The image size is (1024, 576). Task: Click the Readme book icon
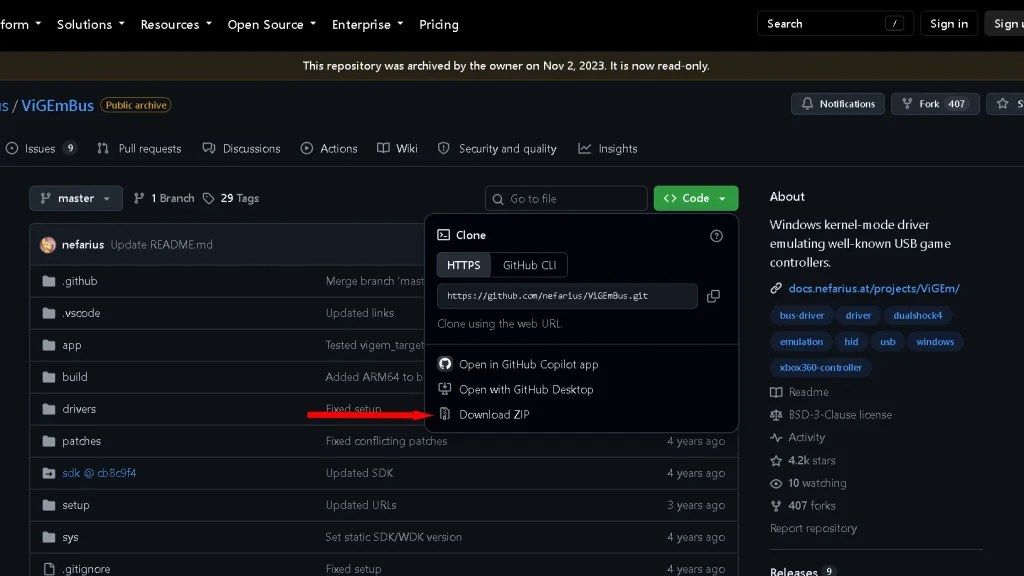point(776,392)
